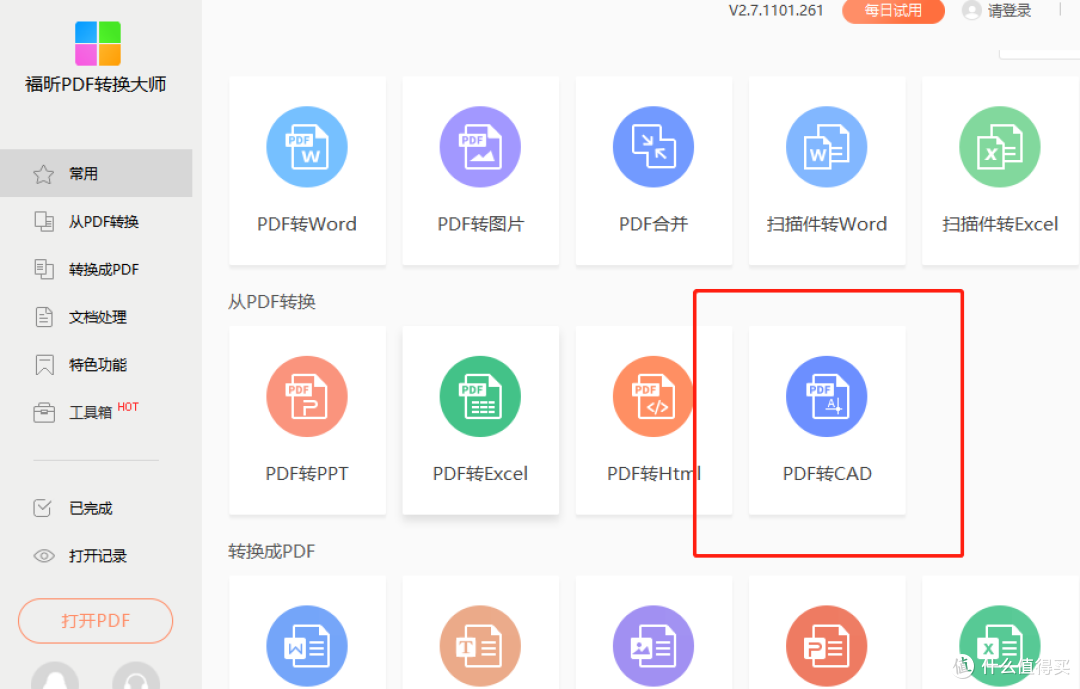Screen dimensions: 1080x689
Task: Launch the 扫描件转Excel tool
Action: (1000, 170)
